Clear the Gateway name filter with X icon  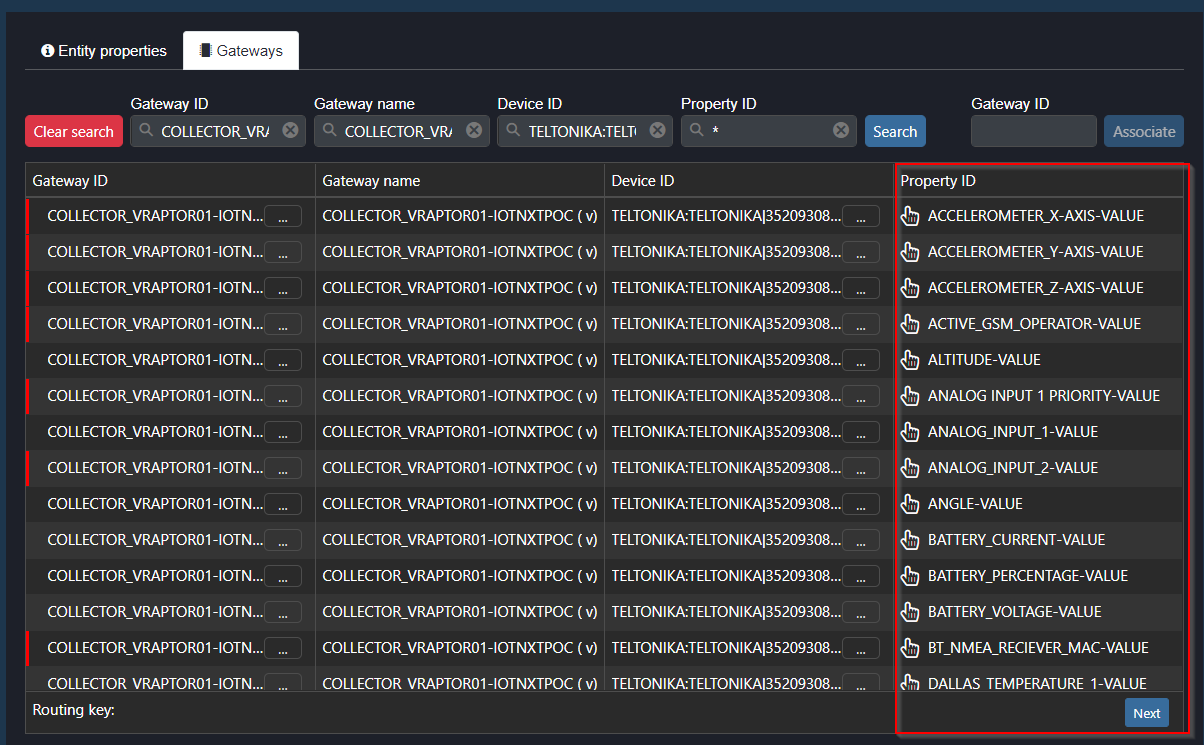pos(474,131)
